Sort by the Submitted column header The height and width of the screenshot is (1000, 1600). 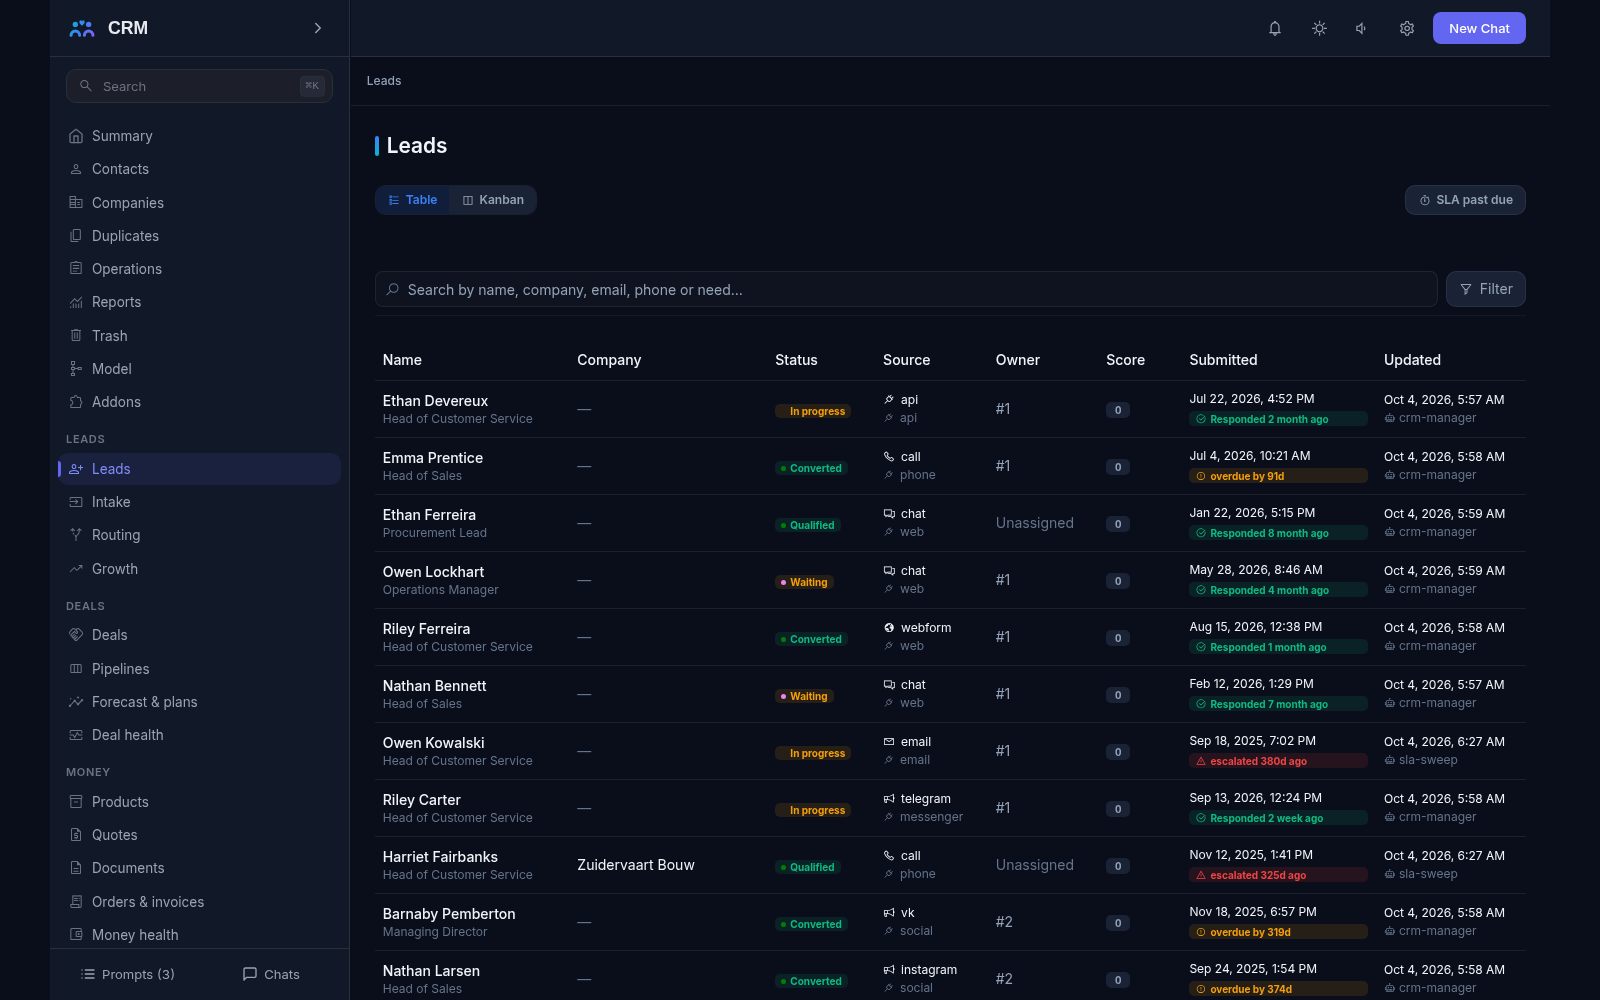click(1223, 360)
